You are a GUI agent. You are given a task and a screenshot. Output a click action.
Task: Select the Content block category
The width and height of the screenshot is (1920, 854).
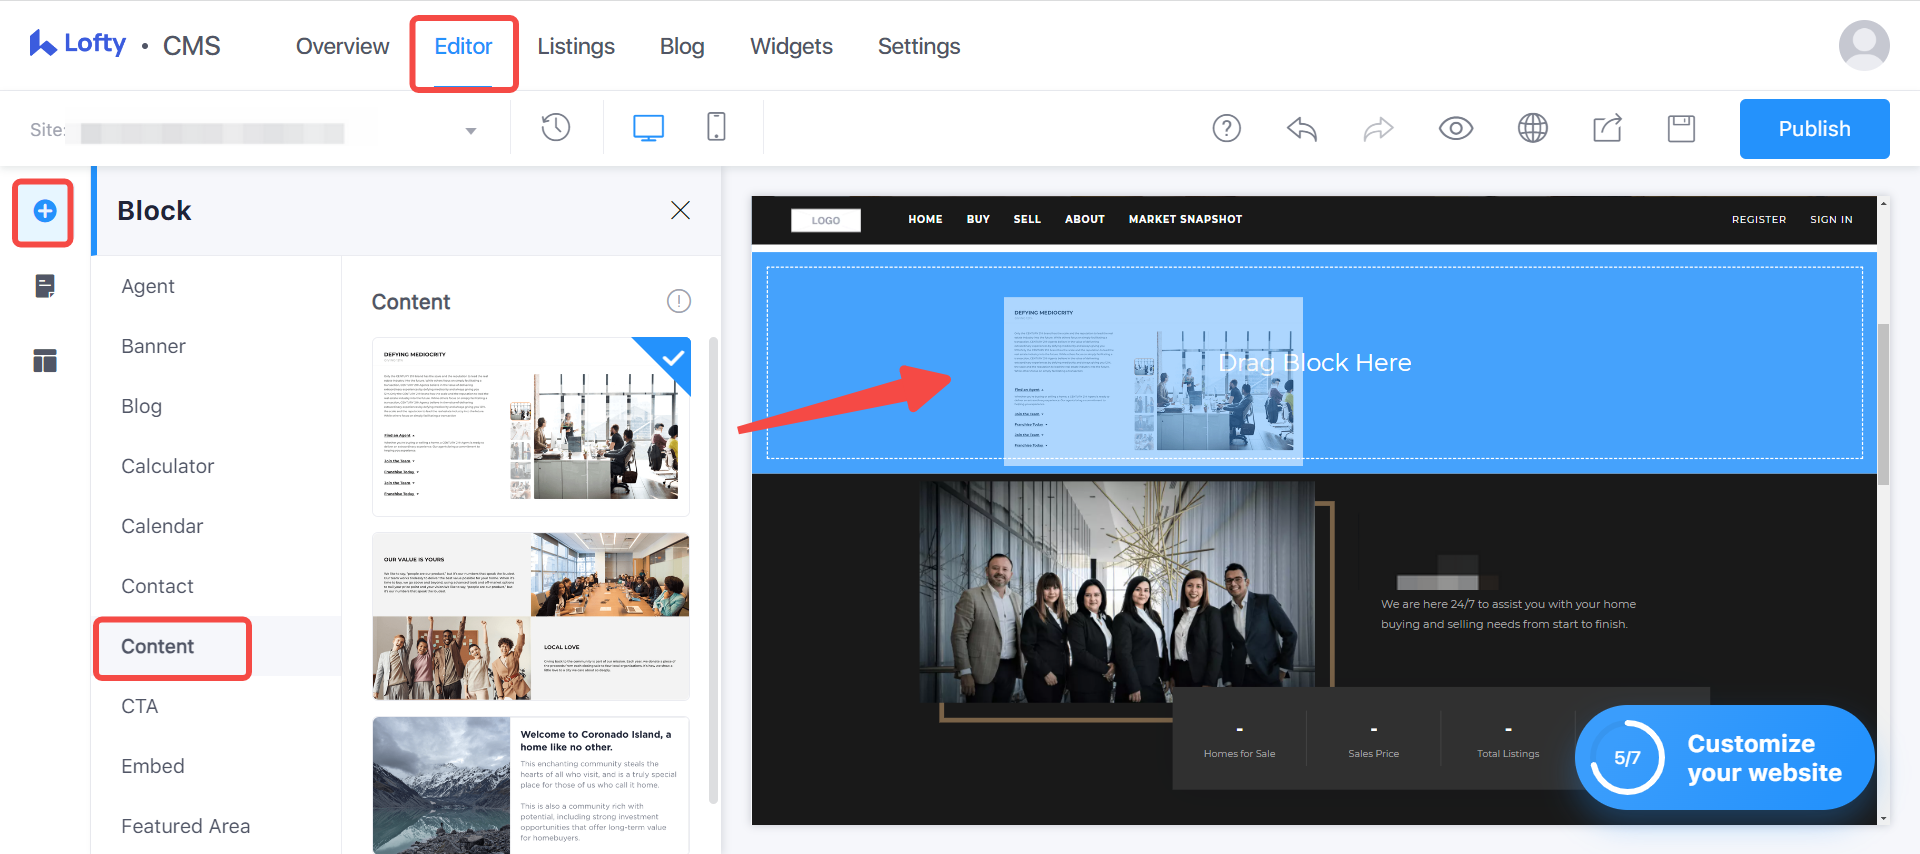158,646
